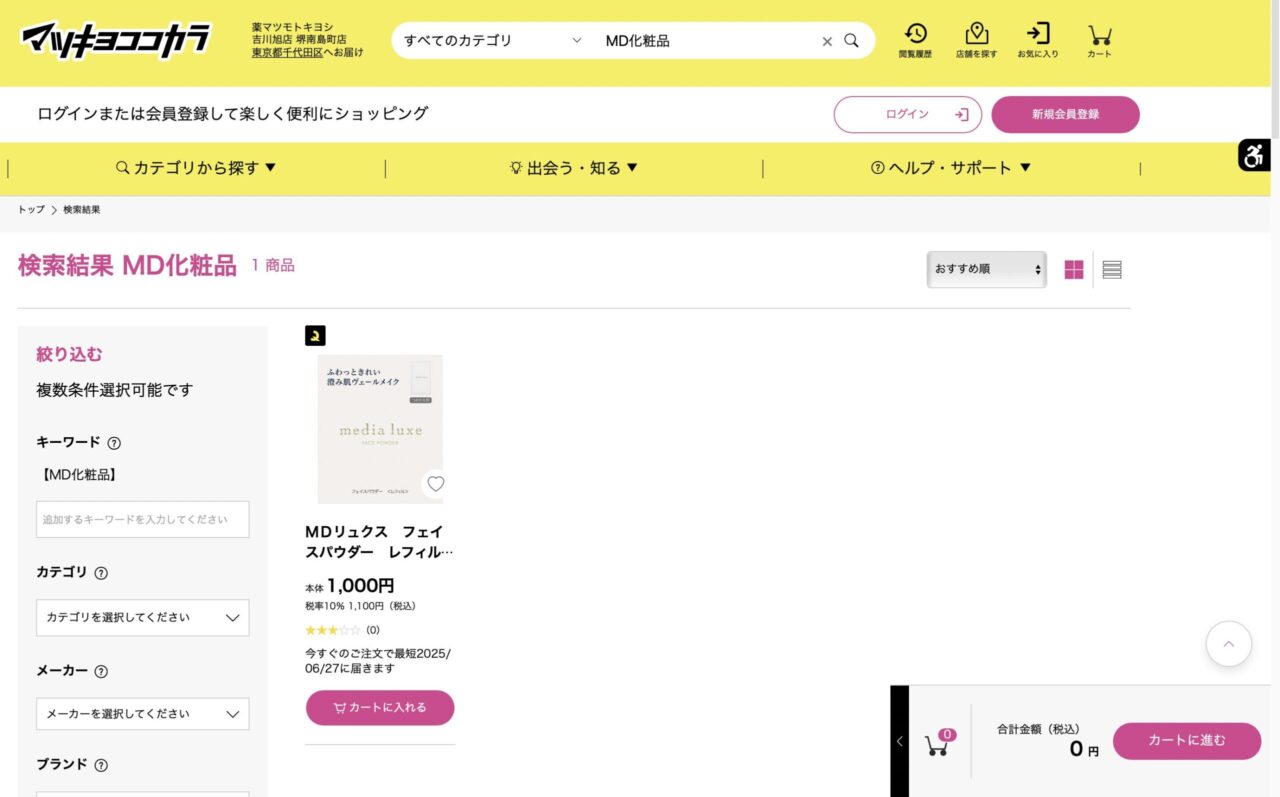Click the 東京都千代田区 delivery link

pos(287,52)
